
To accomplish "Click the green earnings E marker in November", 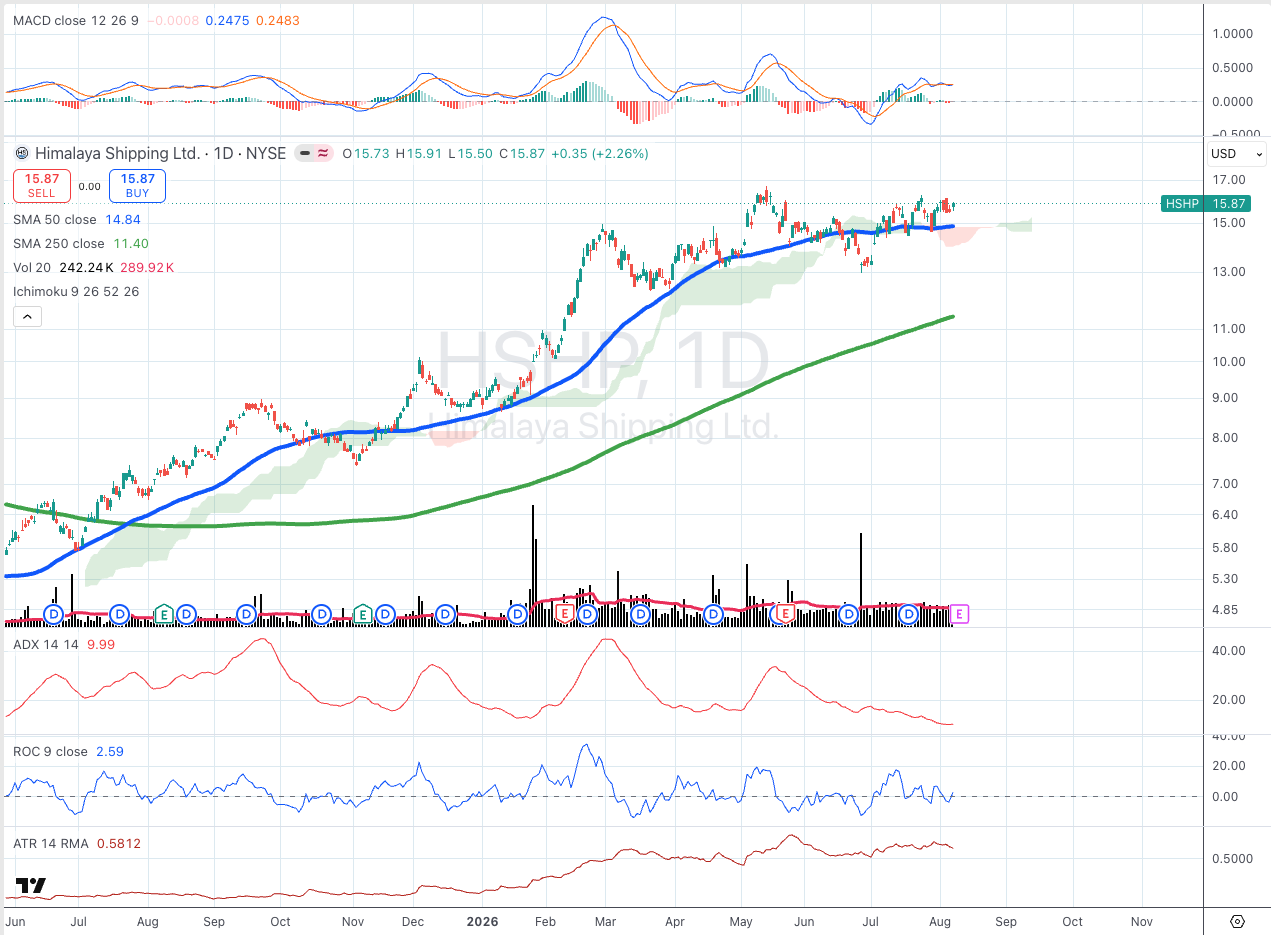I will point(363,613).
